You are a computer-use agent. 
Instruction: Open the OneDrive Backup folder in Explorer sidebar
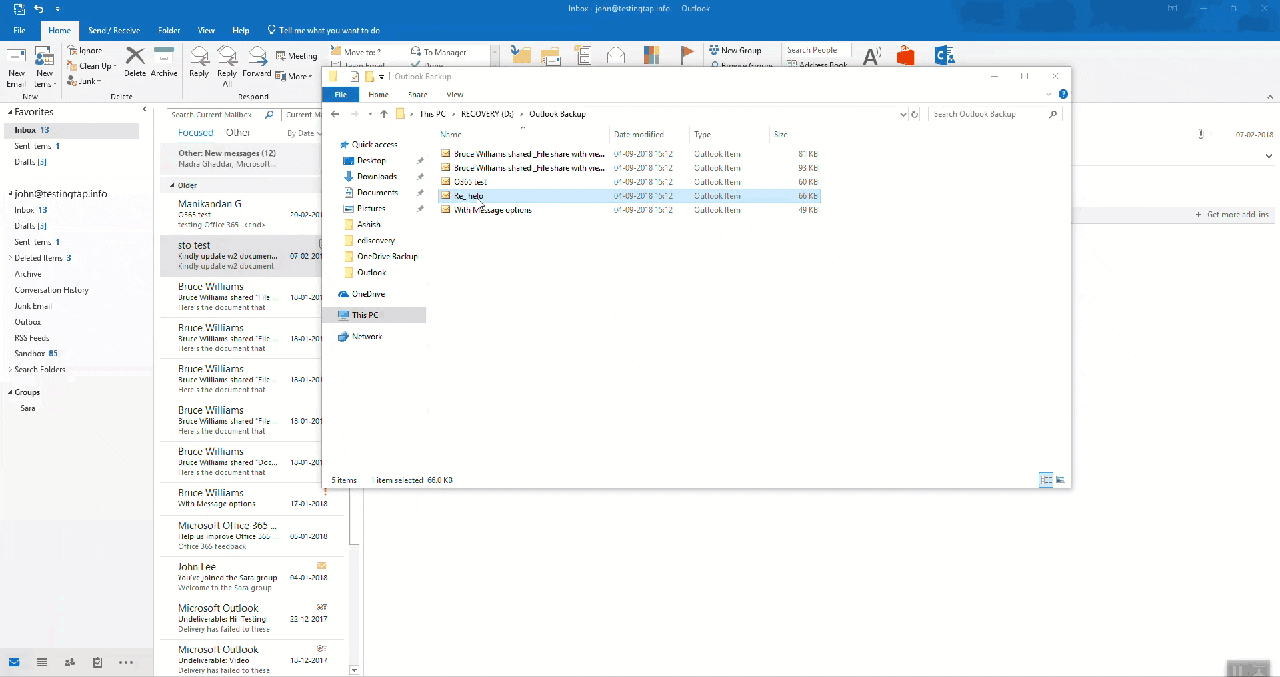(386, 256)
